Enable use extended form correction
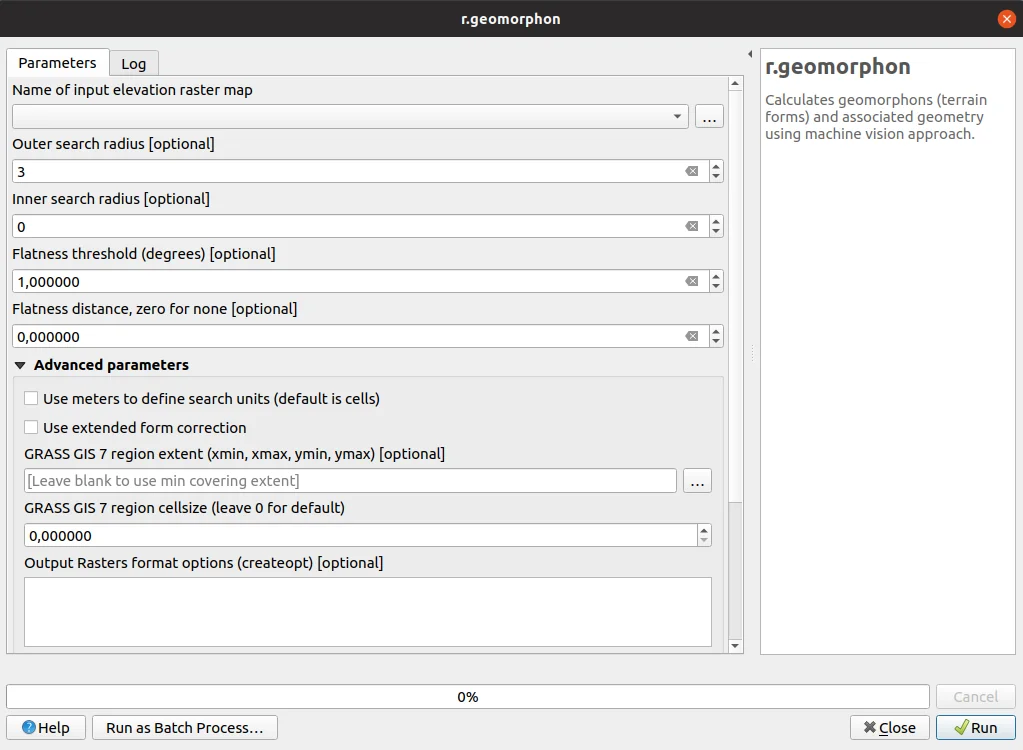The width and height of the screenshot is (1023, 750). pyautogui.click(x=31, y=428)
